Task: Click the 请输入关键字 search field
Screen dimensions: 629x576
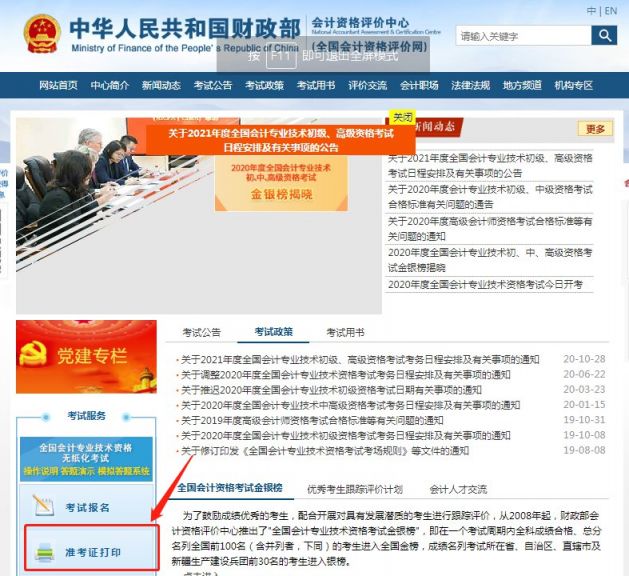Action: [523, 36]
